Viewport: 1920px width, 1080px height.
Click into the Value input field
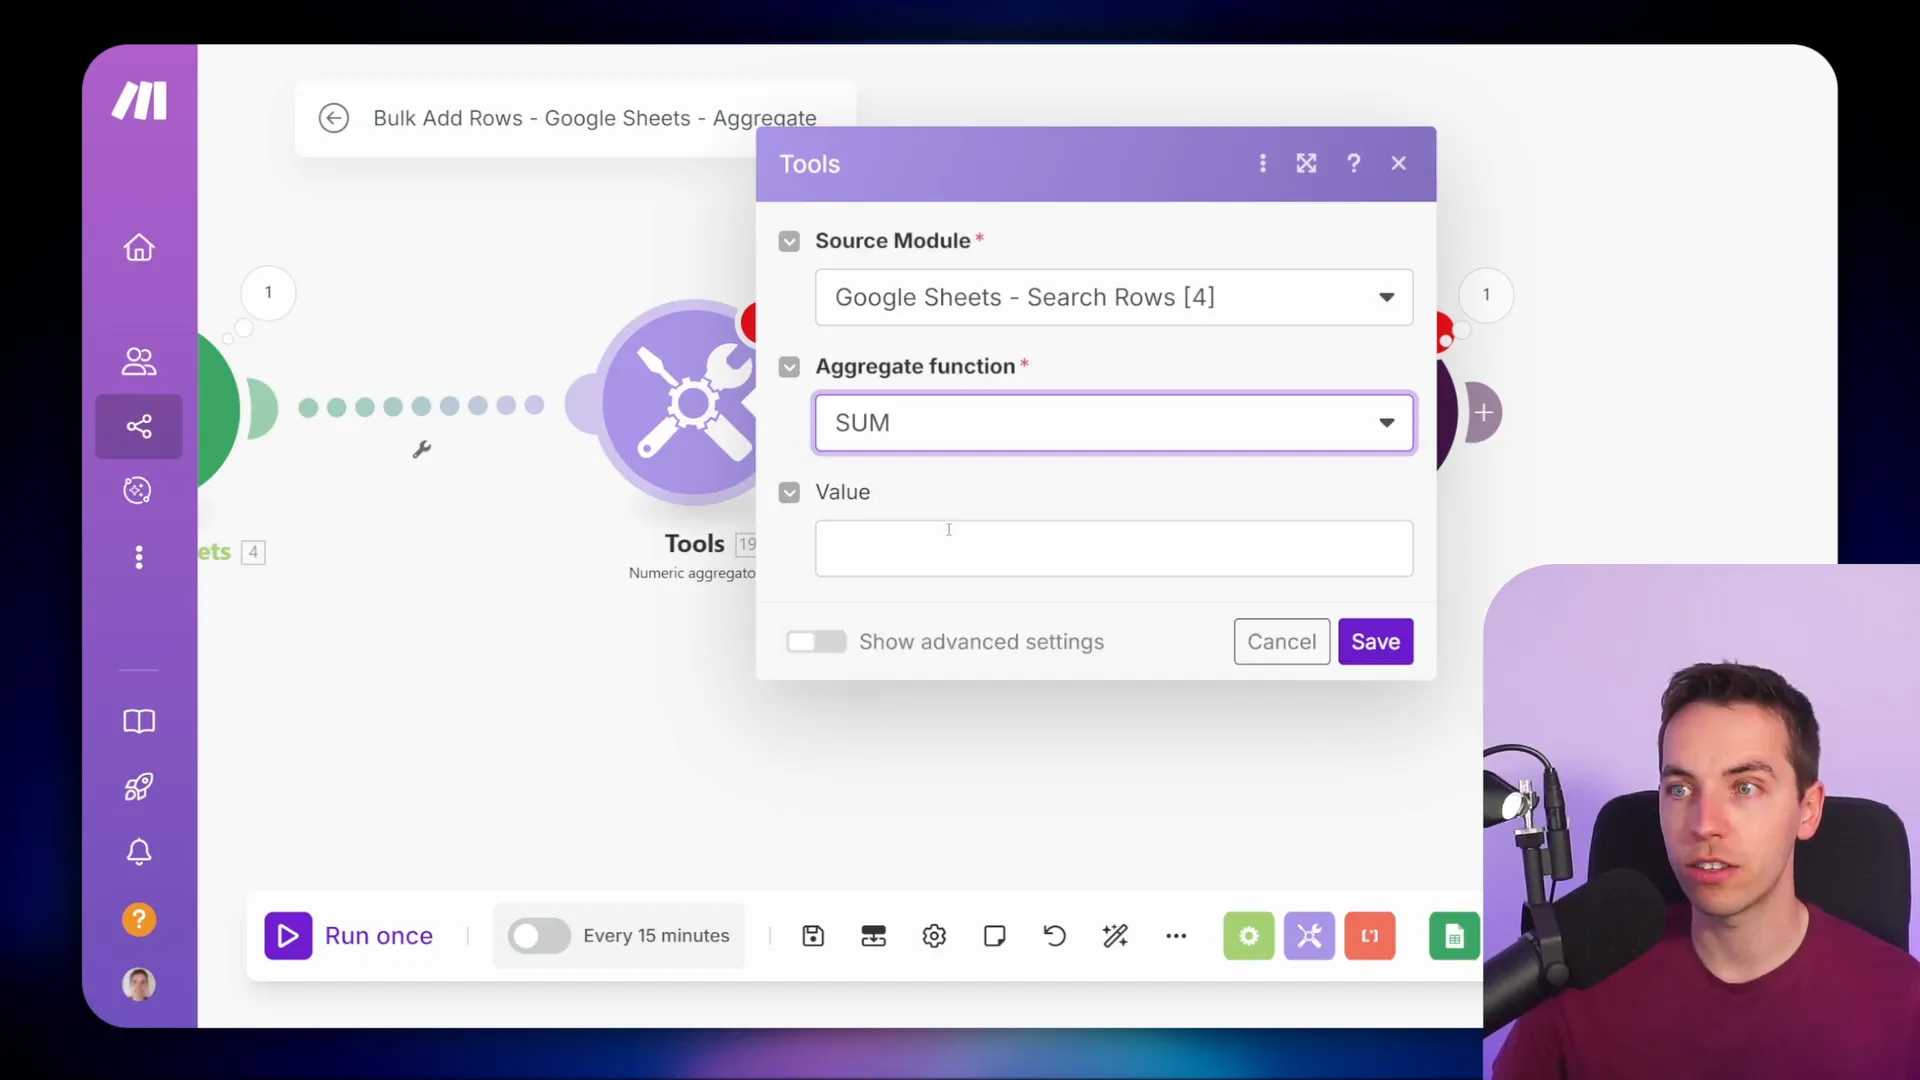click(1114, 548)
